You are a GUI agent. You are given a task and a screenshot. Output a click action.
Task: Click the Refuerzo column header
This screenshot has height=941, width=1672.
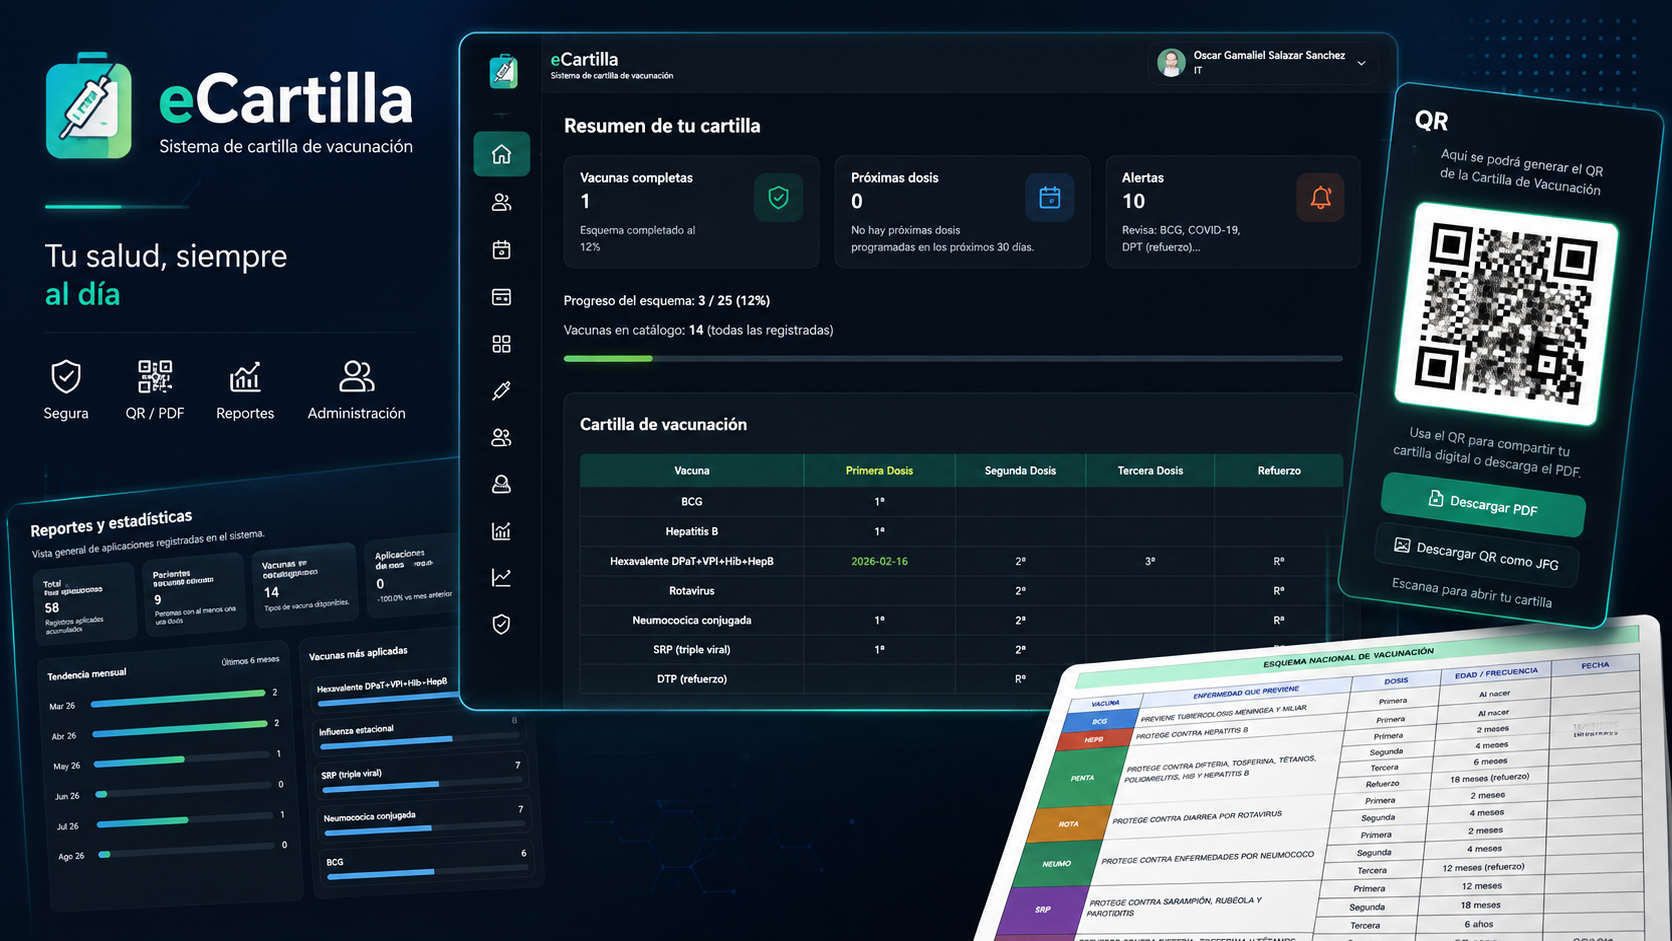[1279, 470]
